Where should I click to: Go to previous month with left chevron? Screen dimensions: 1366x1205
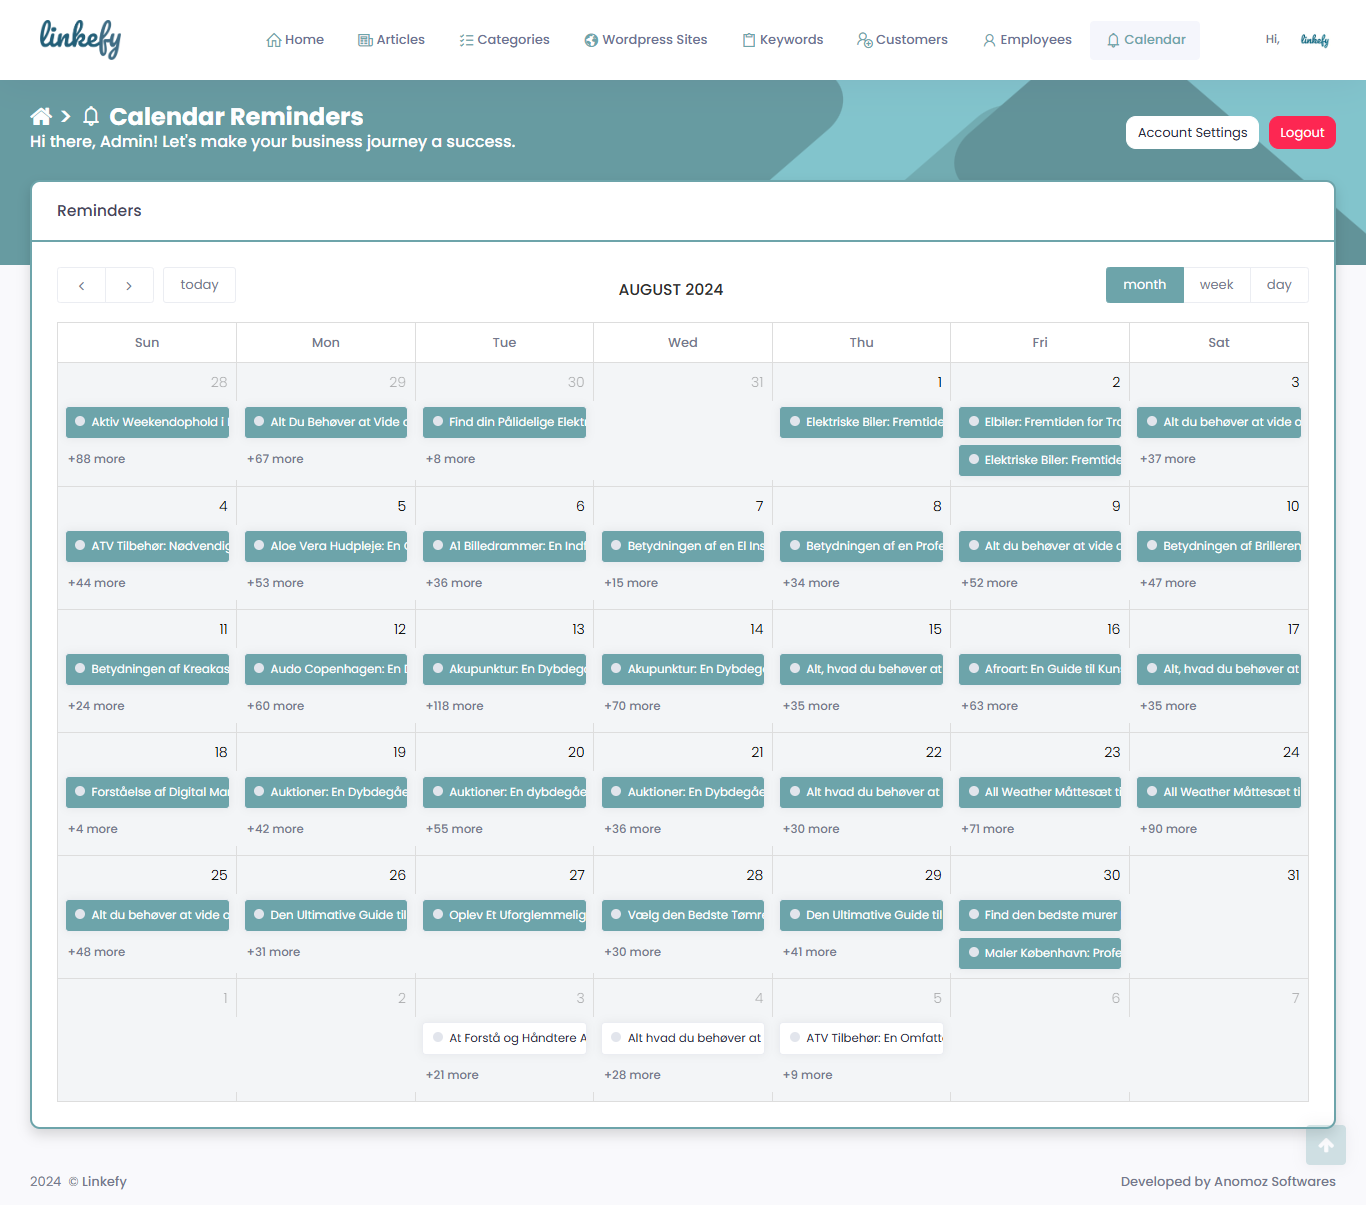[x=81, y=285]
